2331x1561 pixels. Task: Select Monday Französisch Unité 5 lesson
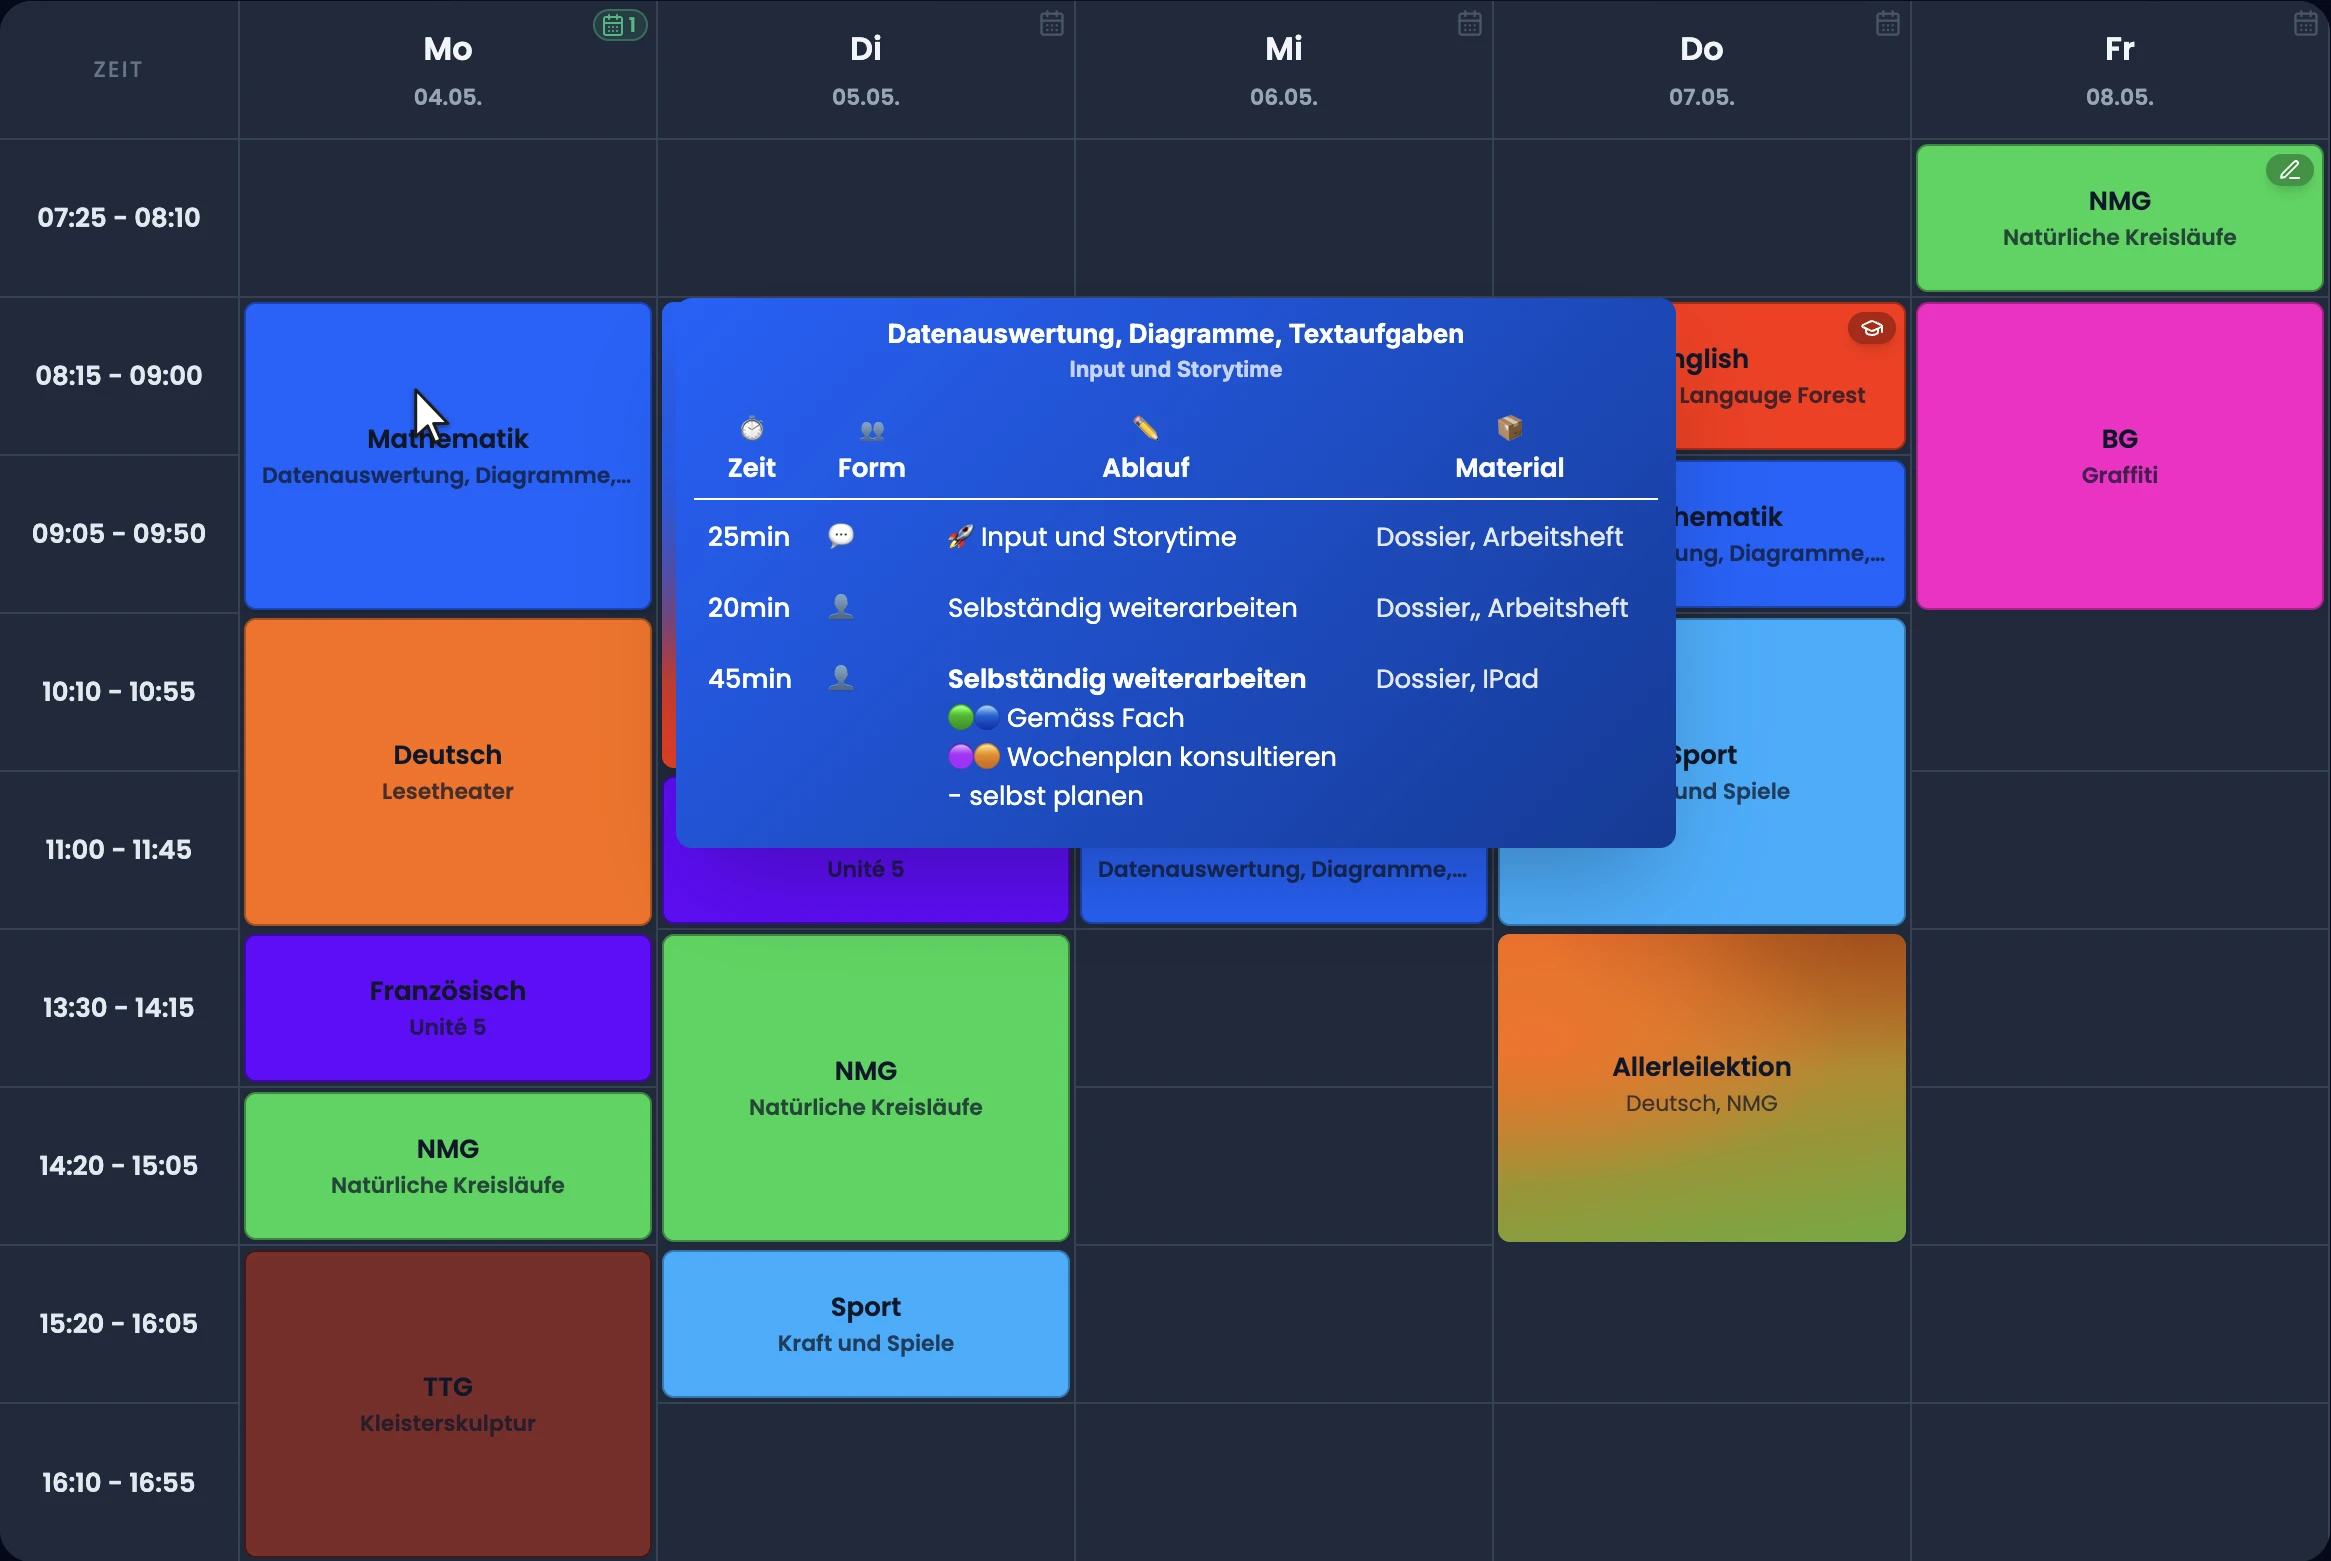coord(448,1008)
